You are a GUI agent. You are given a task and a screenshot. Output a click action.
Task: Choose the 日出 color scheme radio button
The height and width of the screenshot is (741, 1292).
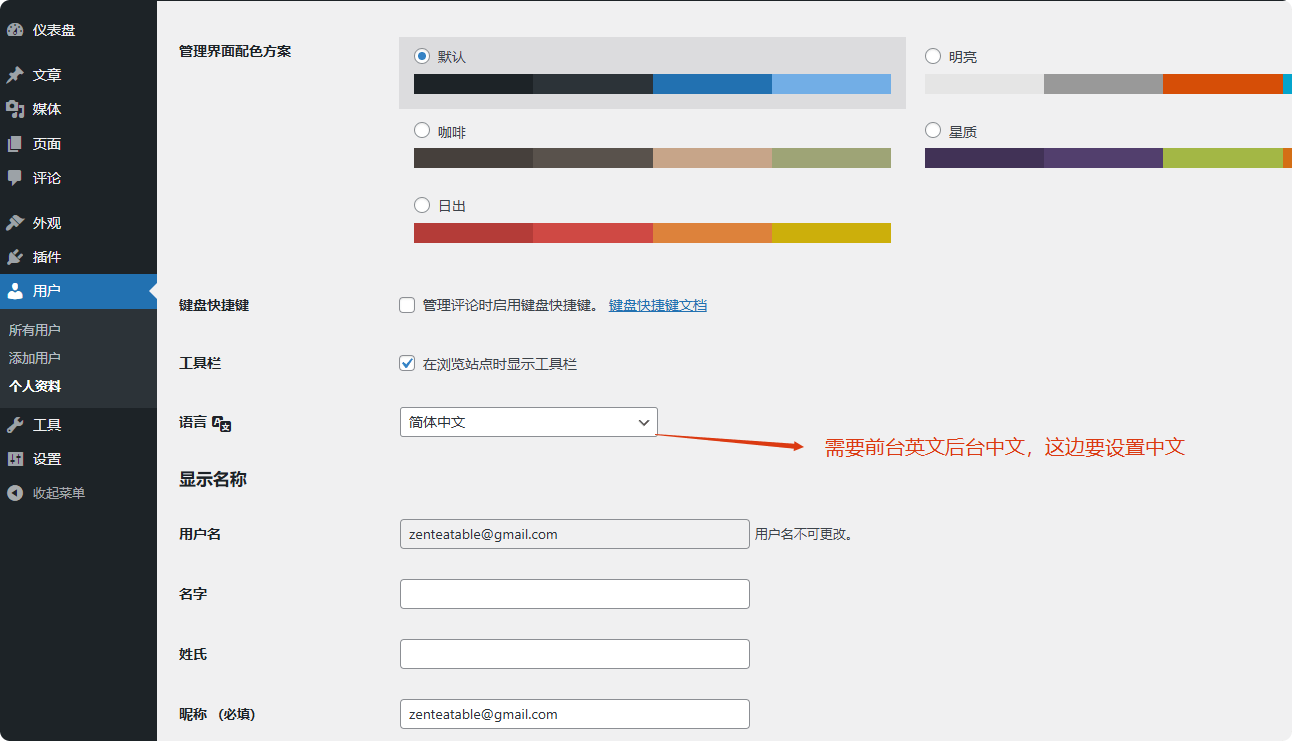(422, 205)
